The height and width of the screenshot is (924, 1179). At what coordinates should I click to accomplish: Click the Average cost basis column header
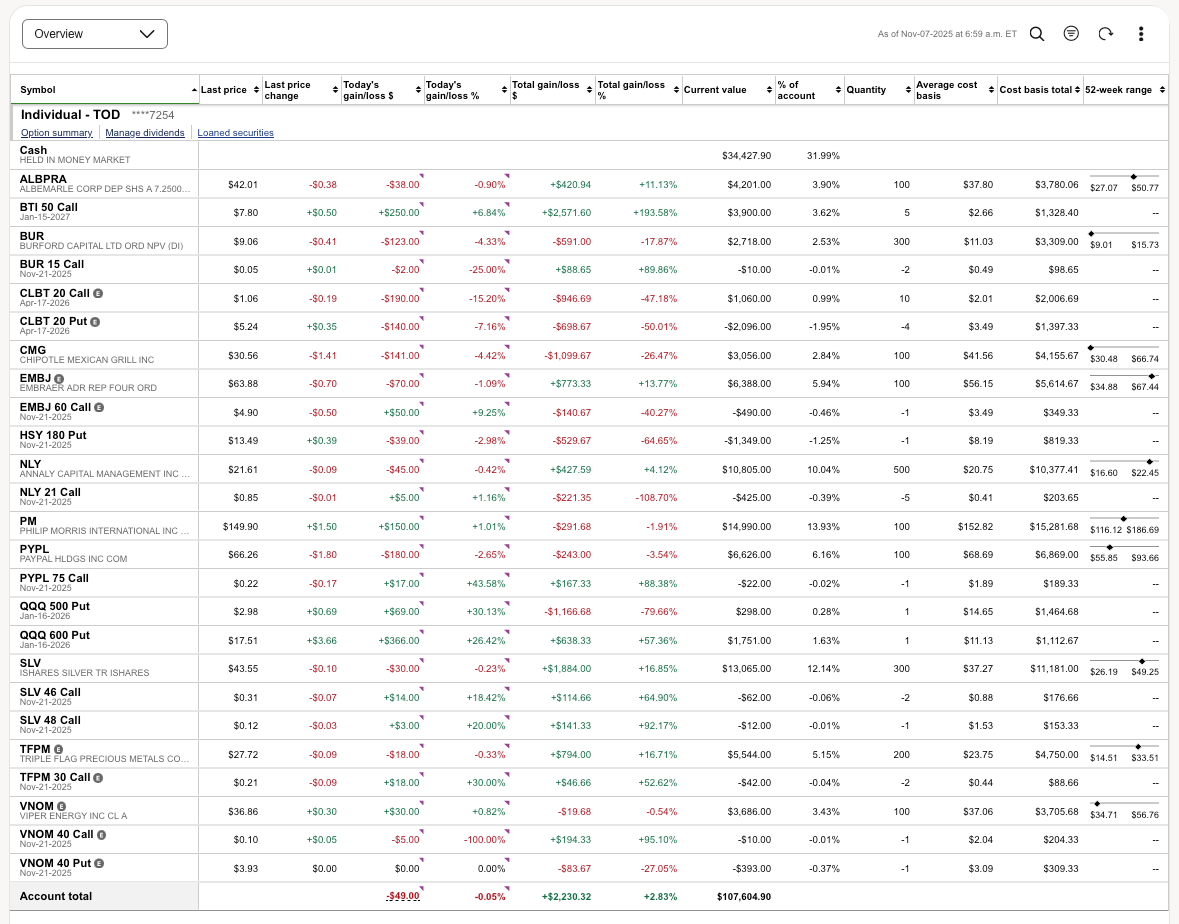coord(946,90)
